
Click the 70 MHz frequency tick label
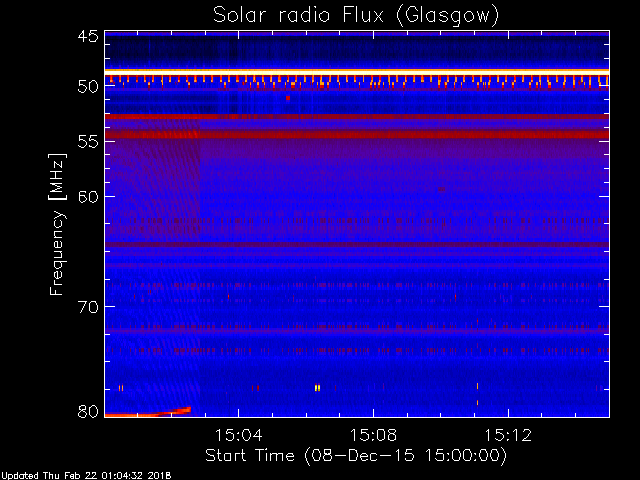pyautogui.click(x=88, y=307)
